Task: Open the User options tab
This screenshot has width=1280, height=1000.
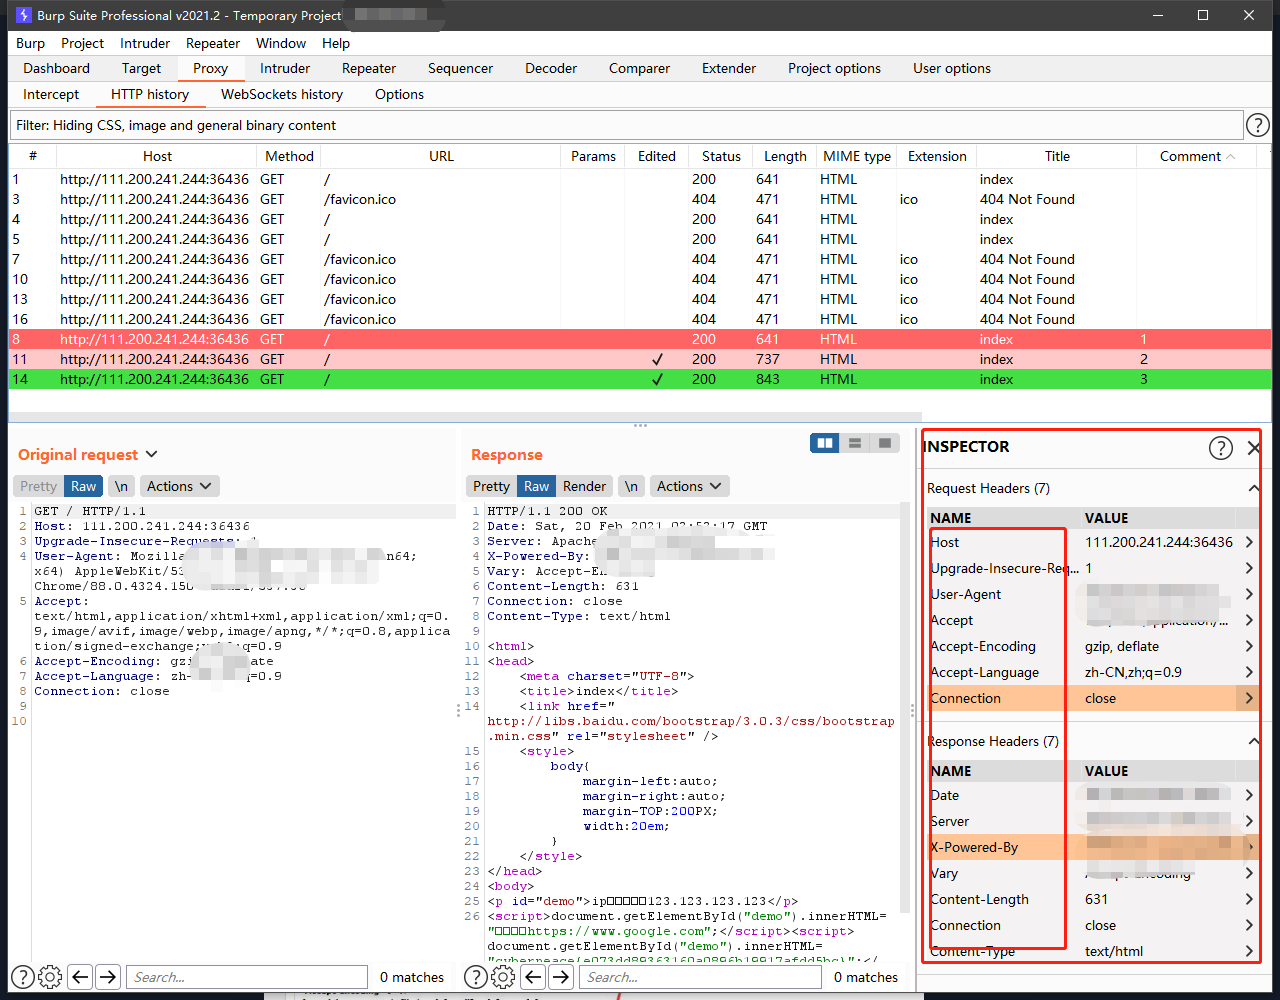Action: click(x=952, y=68)
